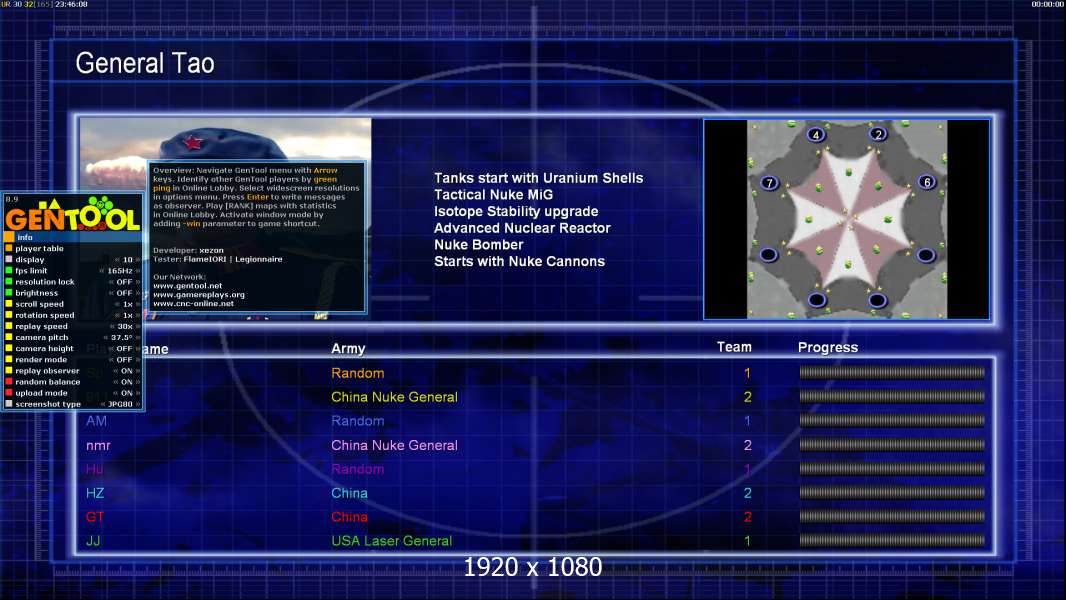Cycle screenshot type with right arrow

[x=138, y=404]
